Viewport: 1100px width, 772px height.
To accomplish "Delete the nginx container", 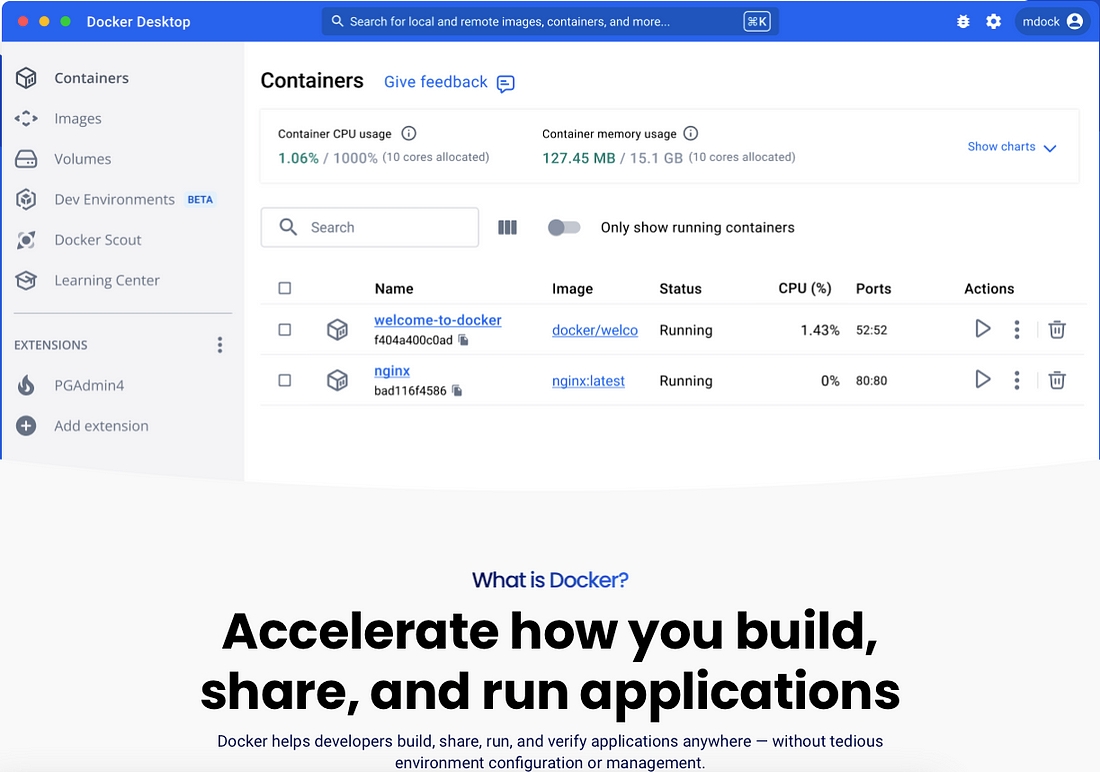I will coord(1057,380).
